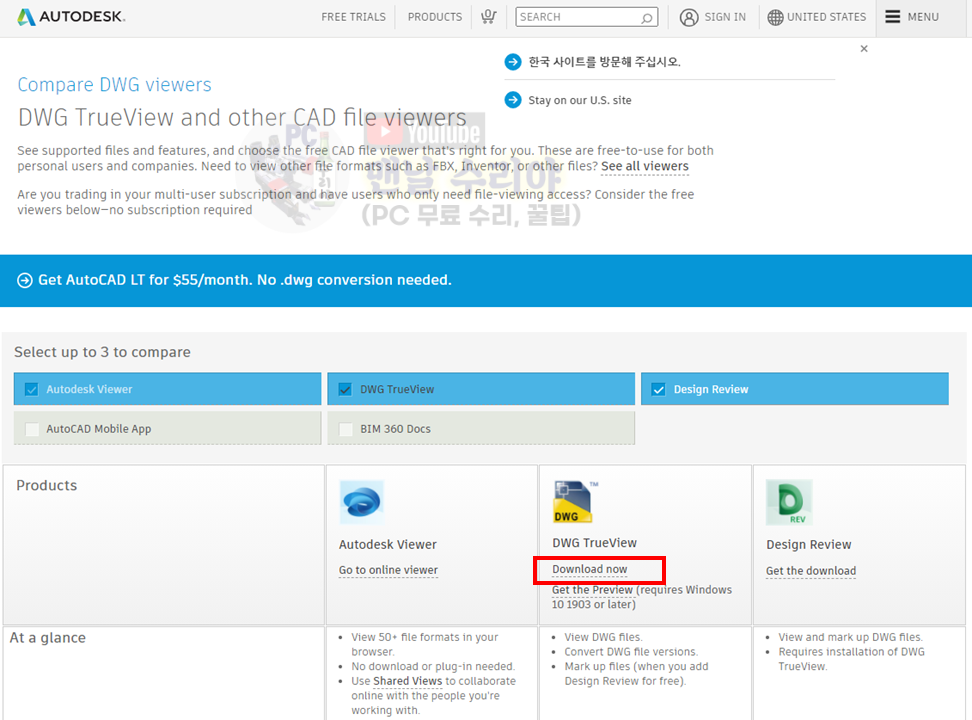Open PRODUCTS in top navigation
Viewport: 972px width, 720px height.
pos(435,17)
